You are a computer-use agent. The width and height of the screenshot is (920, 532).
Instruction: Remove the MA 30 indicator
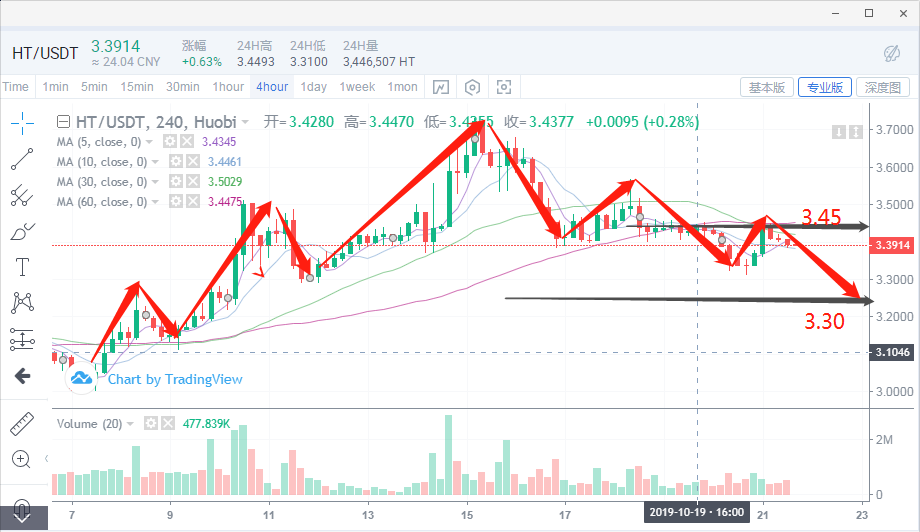click(192, 181)
